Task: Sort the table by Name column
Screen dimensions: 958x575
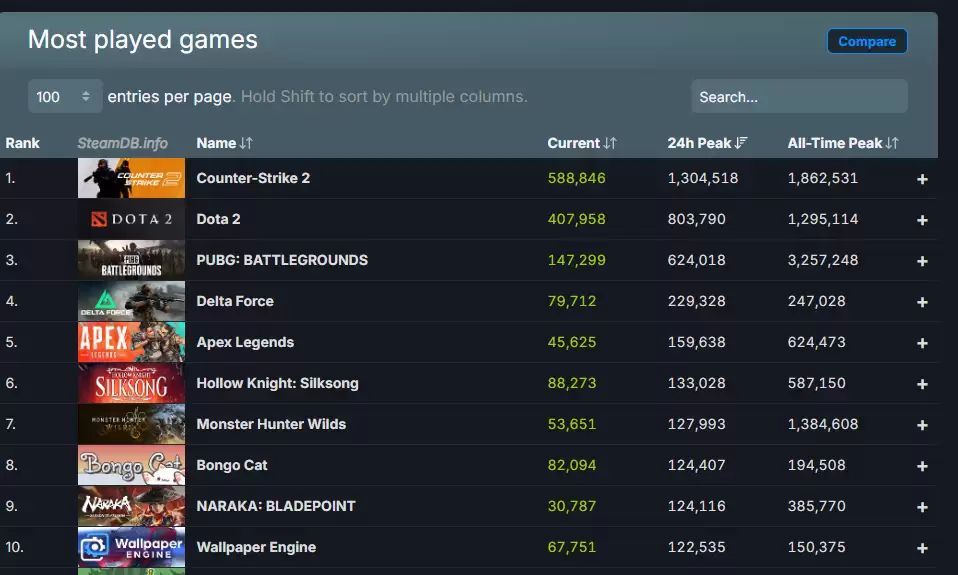Action: click(224, 143)
